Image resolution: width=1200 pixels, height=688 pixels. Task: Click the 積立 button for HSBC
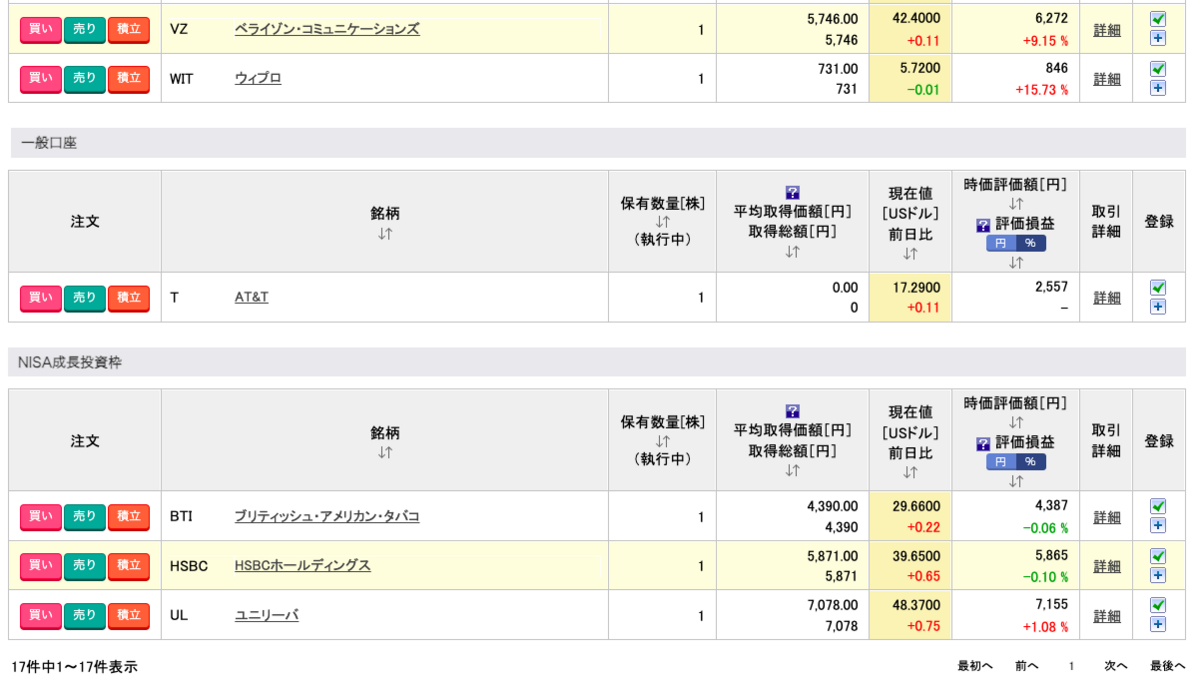click(129, 566)
